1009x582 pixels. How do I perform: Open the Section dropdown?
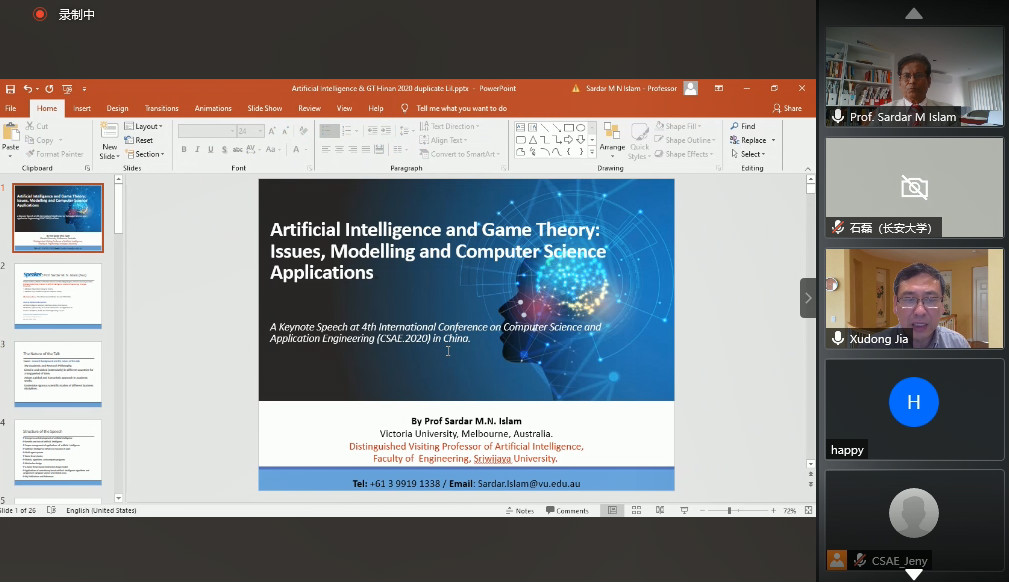click(x=148, y=154)
